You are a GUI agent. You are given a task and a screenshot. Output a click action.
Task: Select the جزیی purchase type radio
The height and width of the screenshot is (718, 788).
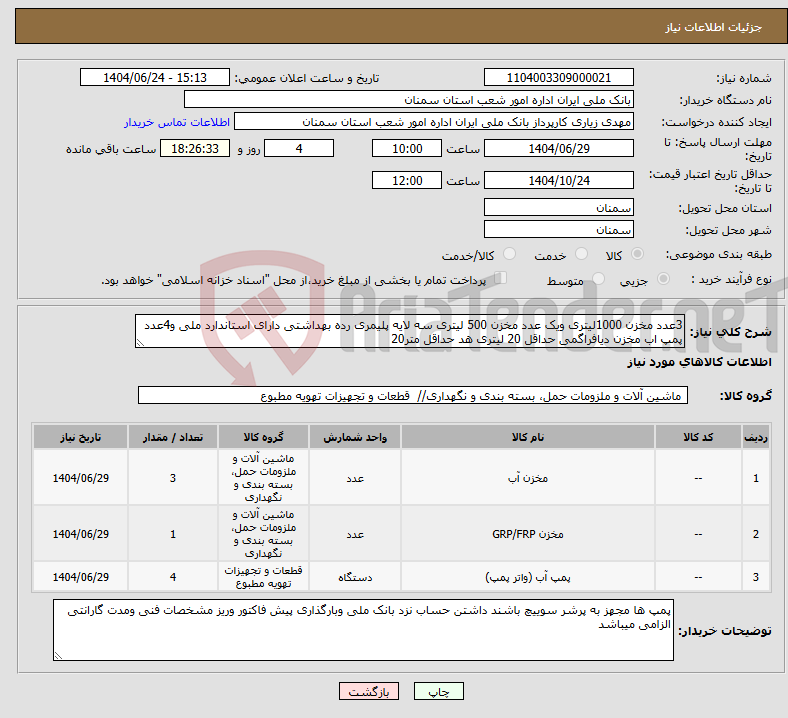663,279
